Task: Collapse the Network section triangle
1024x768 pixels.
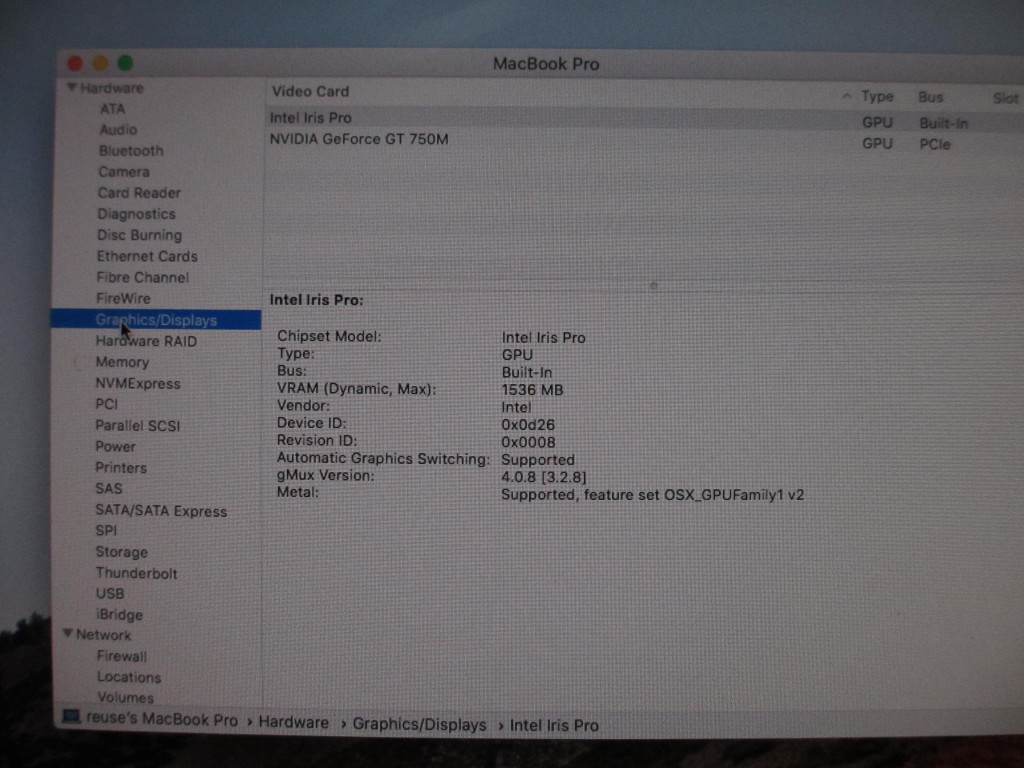Action: click(x=67, y=633)
